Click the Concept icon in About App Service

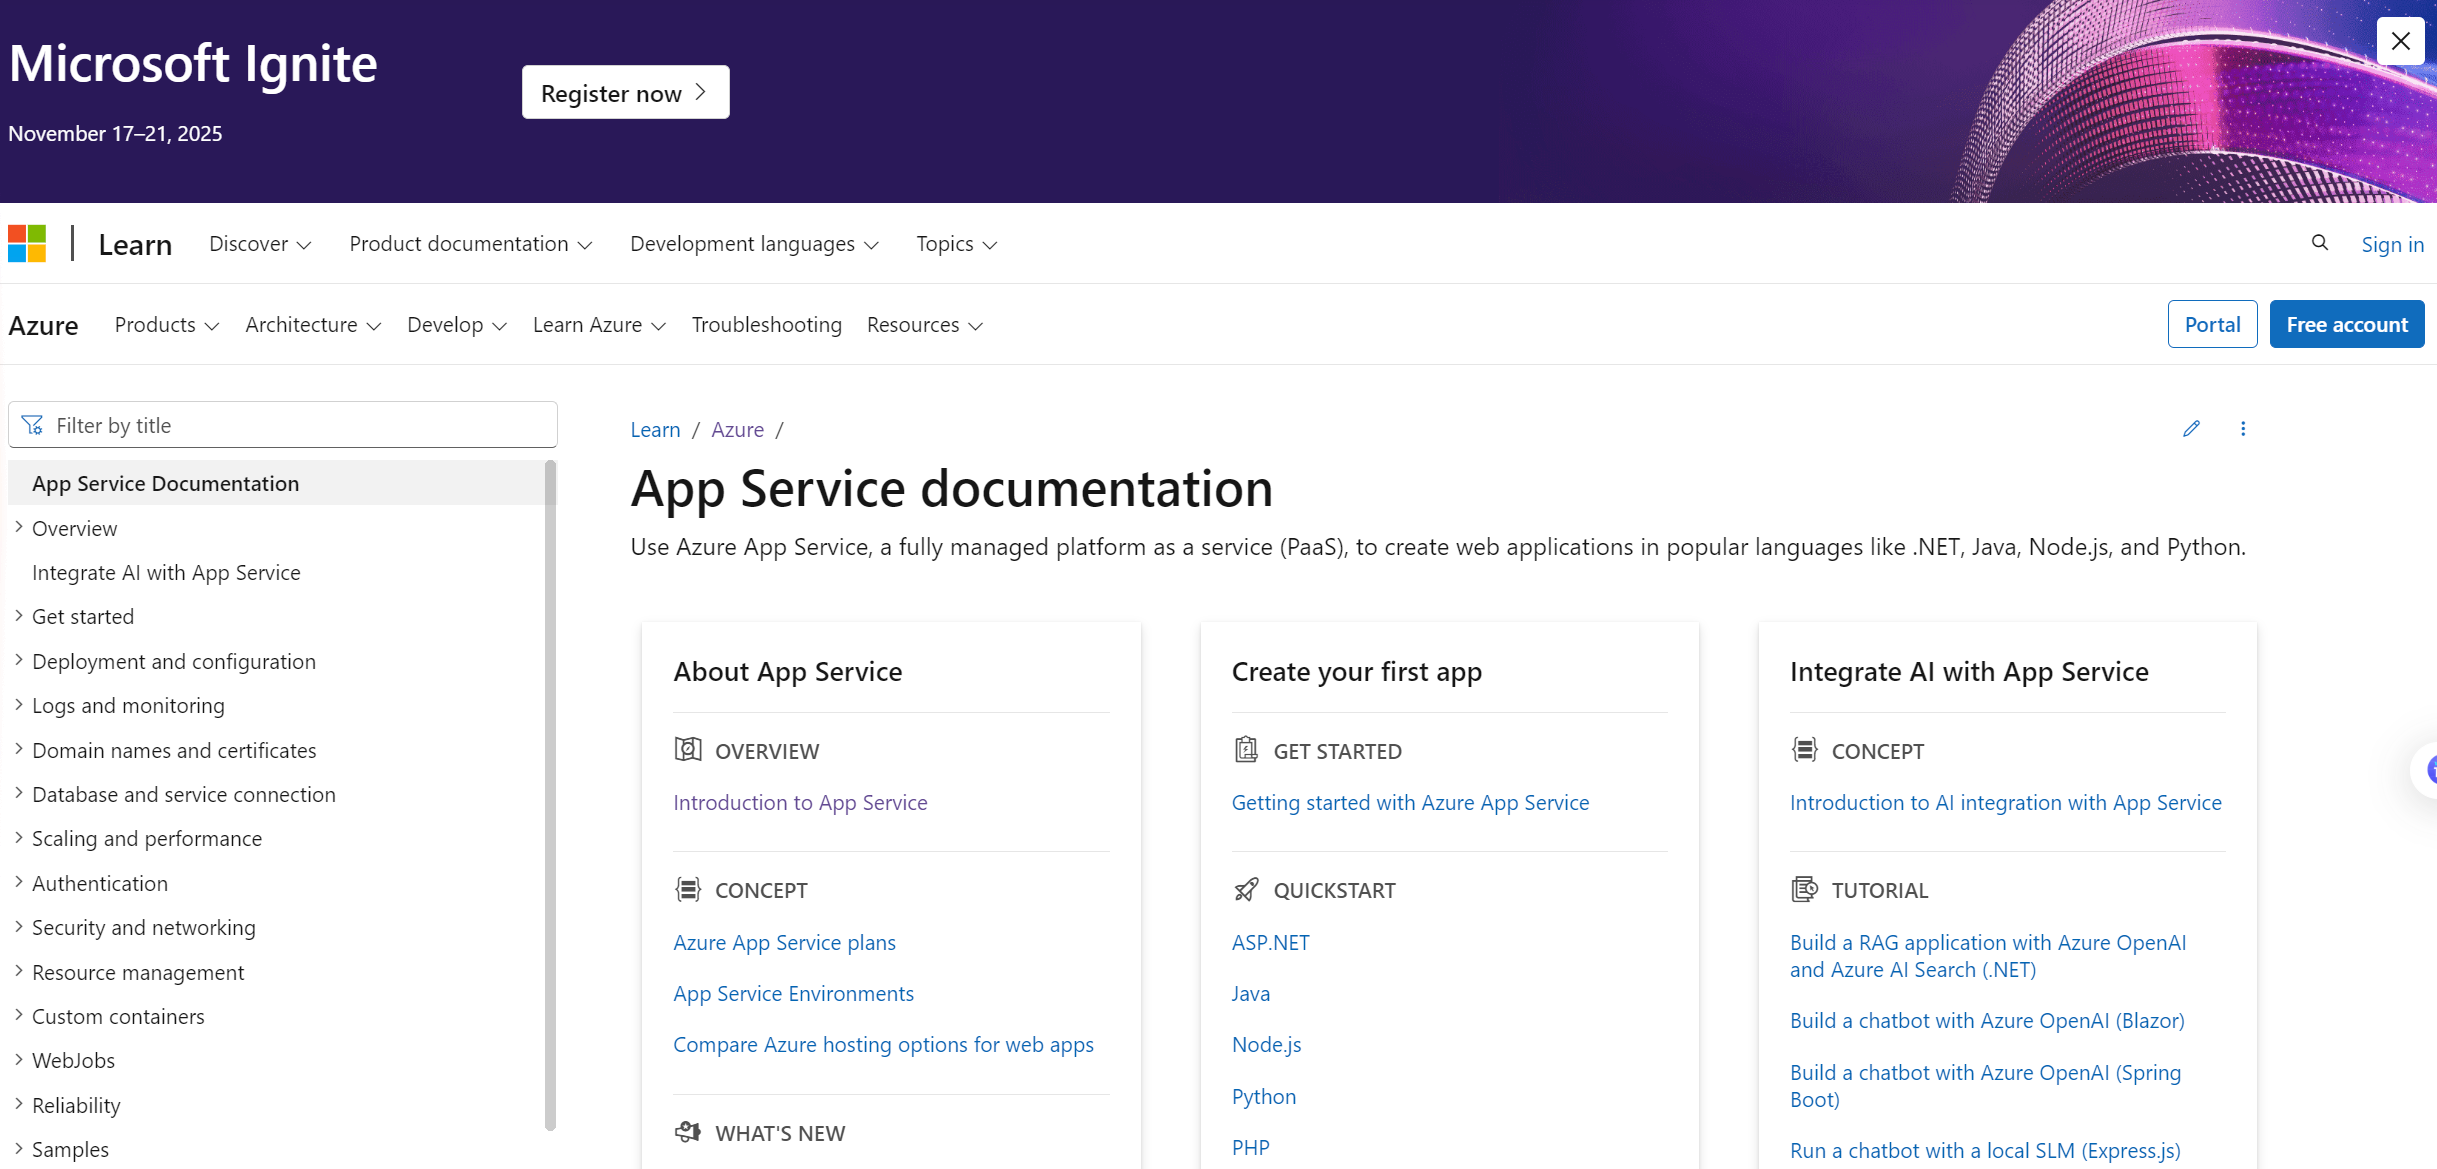point(688,889)
